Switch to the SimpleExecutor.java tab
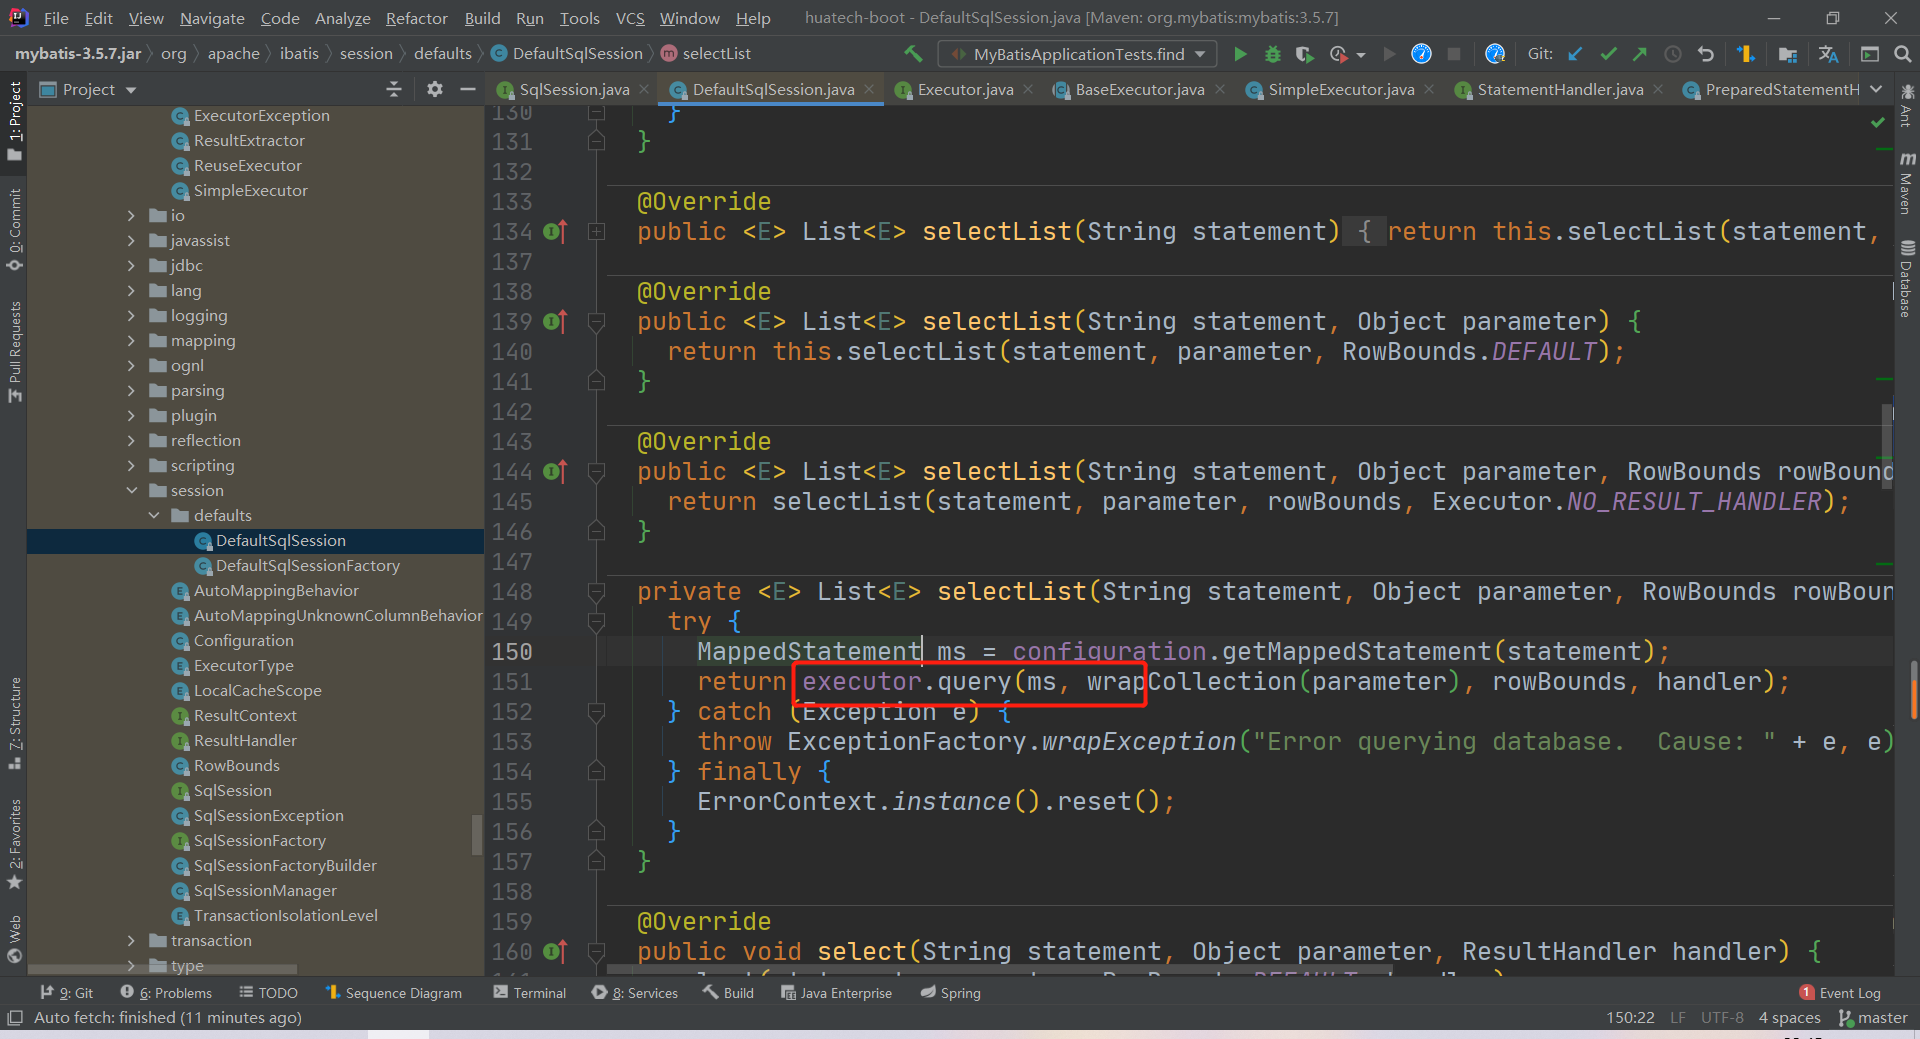Viewport: 1920px width, 1039px height. 1341,89
